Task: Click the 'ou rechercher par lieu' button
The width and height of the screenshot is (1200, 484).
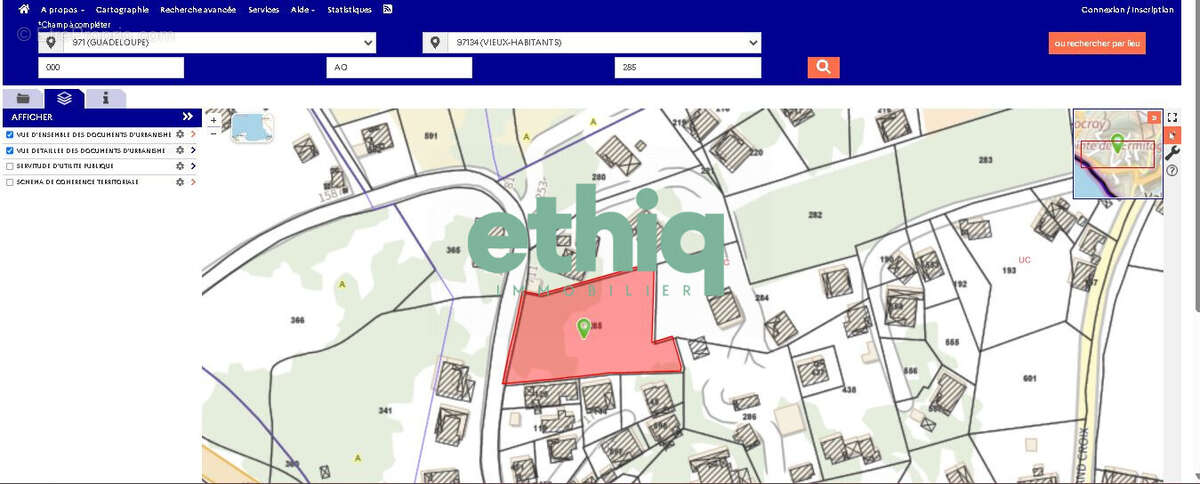Action: tap(1097, 43)
